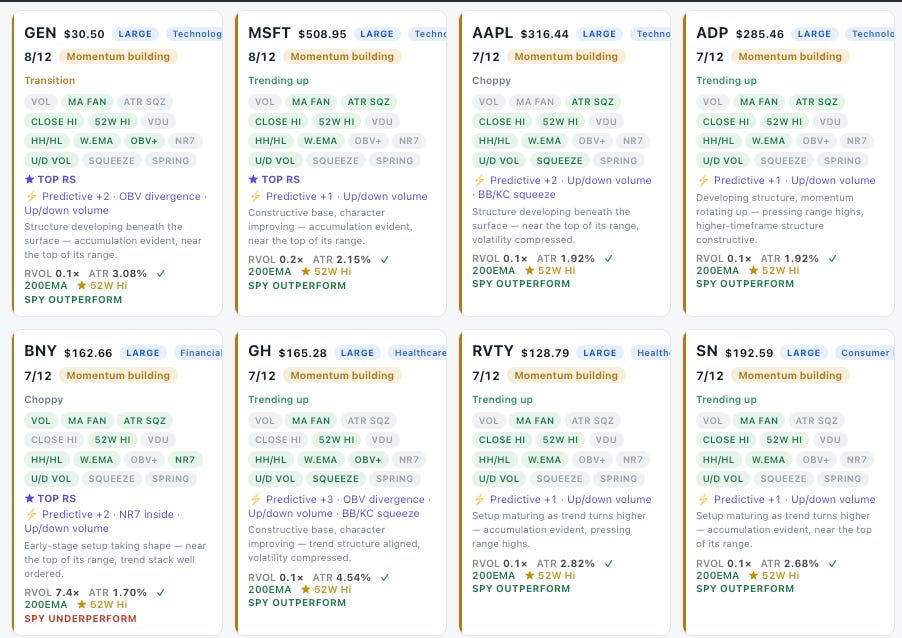The height and width of the screenshot is (638, 902).
Task: Click the 52W Hi gold star on RVTY card
Action: 530,575
